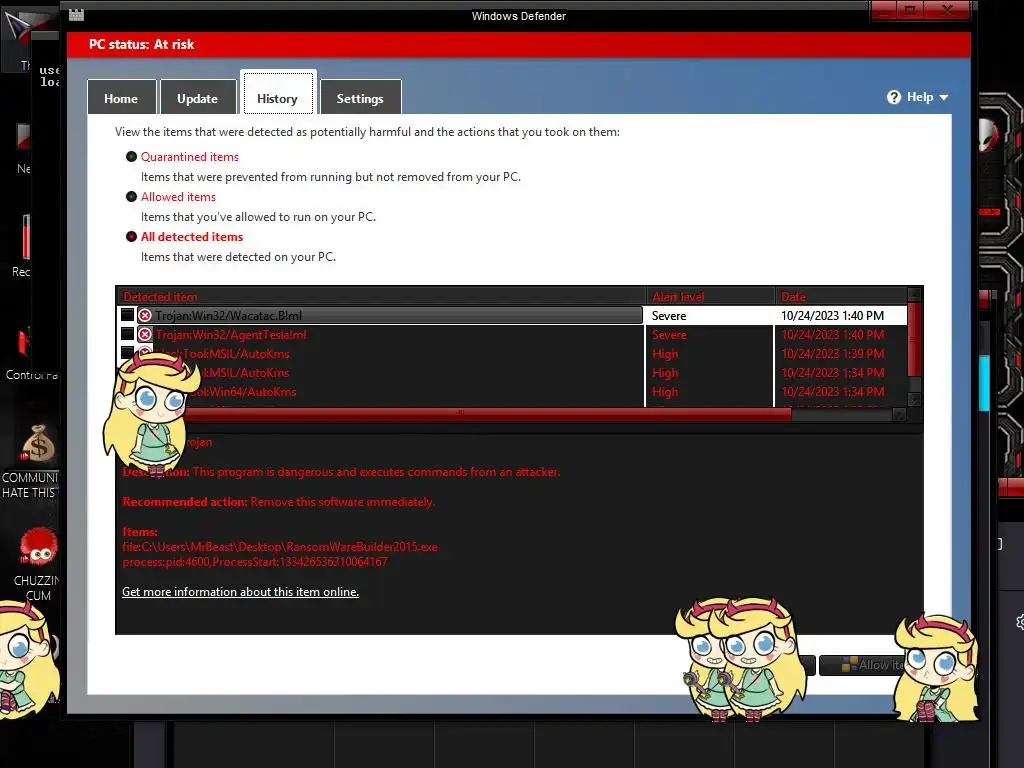Screen dimensions: 1024x768
Task: Click the list's vertical scrollbar down arrow
Action: pos(914,399)
